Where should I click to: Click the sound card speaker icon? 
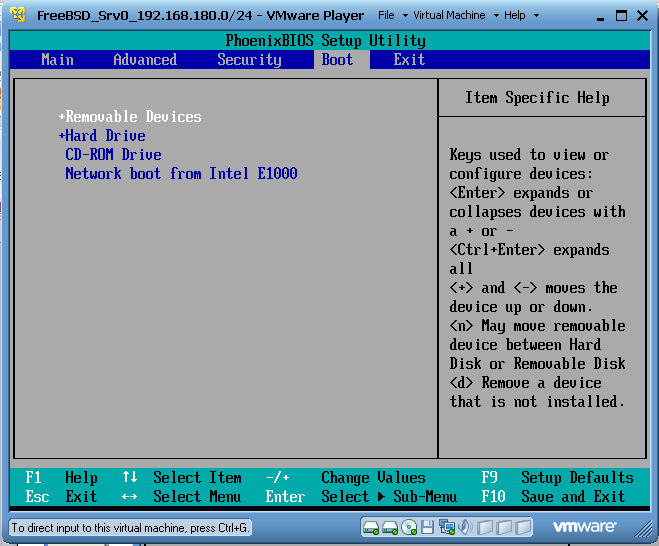pyautogui.click(x=465, y=527)
